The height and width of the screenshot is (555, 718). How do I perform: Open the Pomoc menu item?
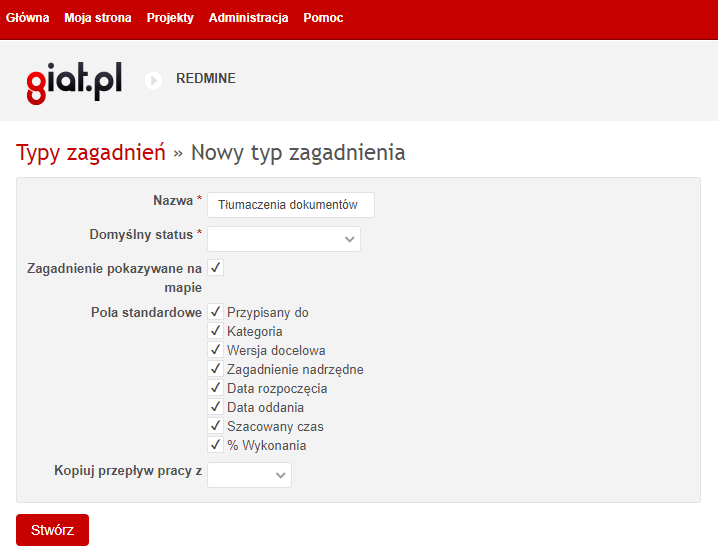323,18
